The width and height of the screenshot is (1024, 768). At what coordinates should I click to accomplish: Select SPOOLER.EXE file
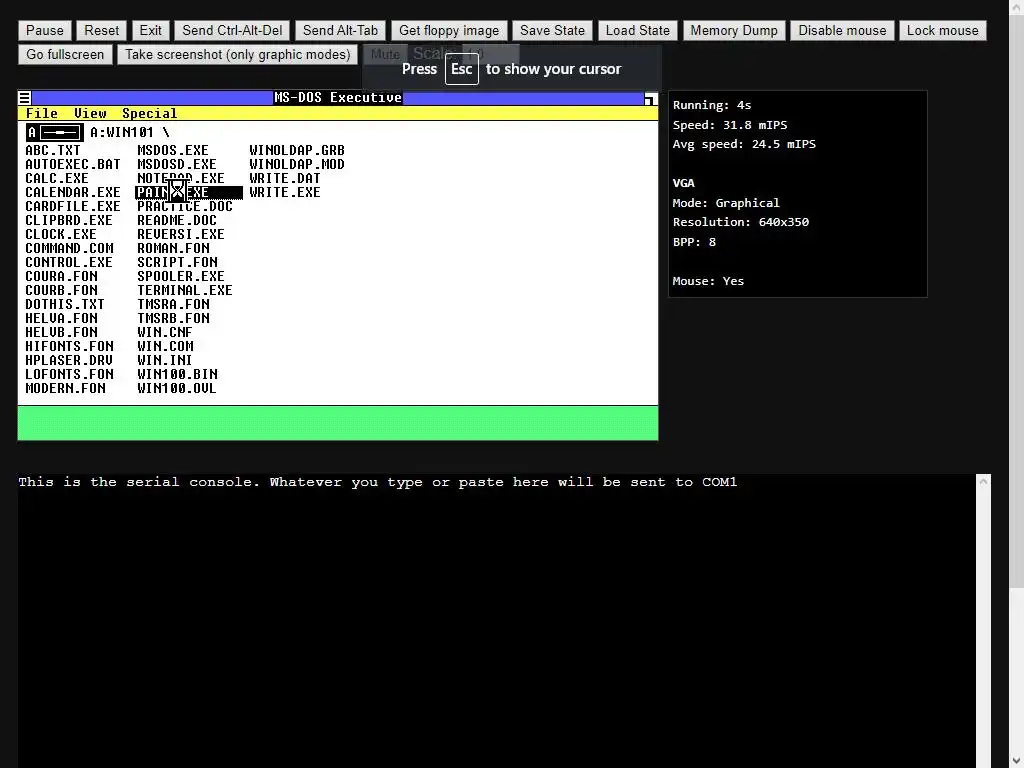pos(181,276)
